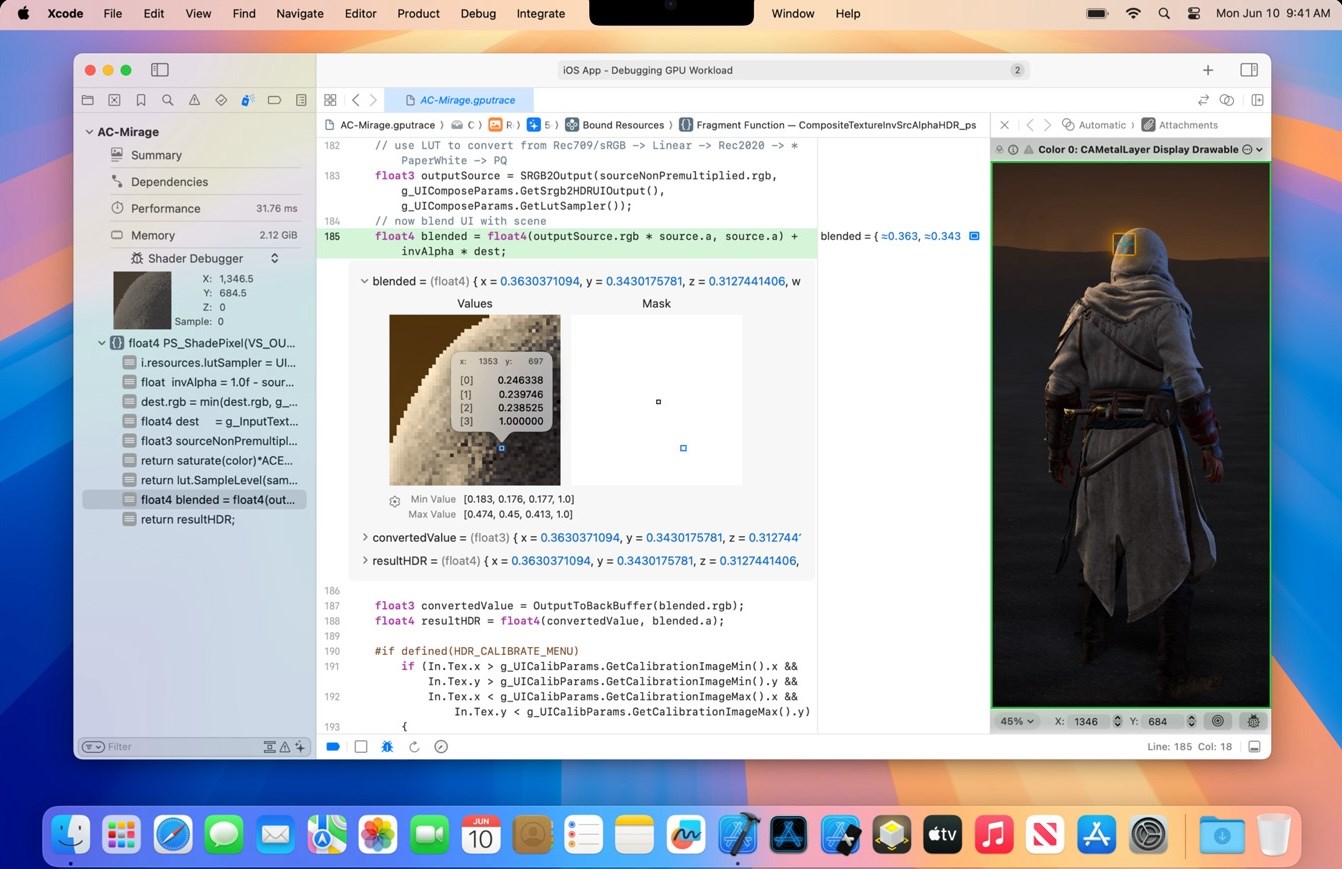Open the Find navigator magnifier icon
The width and height of the screenshot is (1342, 869).
pyautogui.click(x=168, y=100)
